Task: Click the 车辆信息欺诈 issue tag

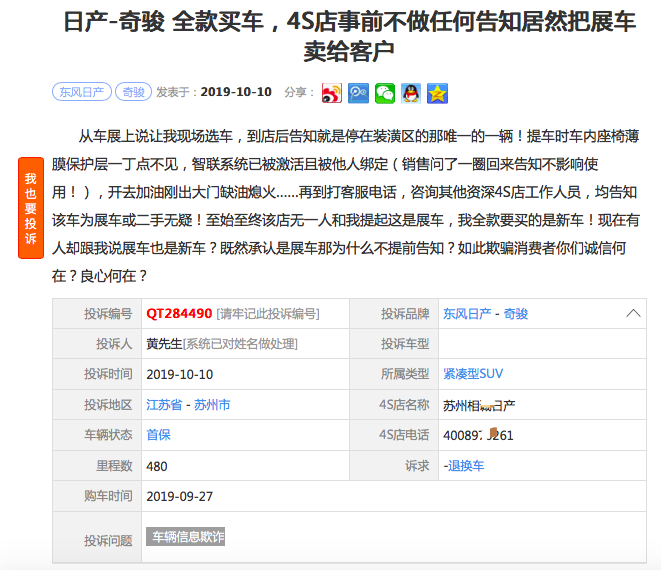Action: pyautogui.click(x=186, y=537)
